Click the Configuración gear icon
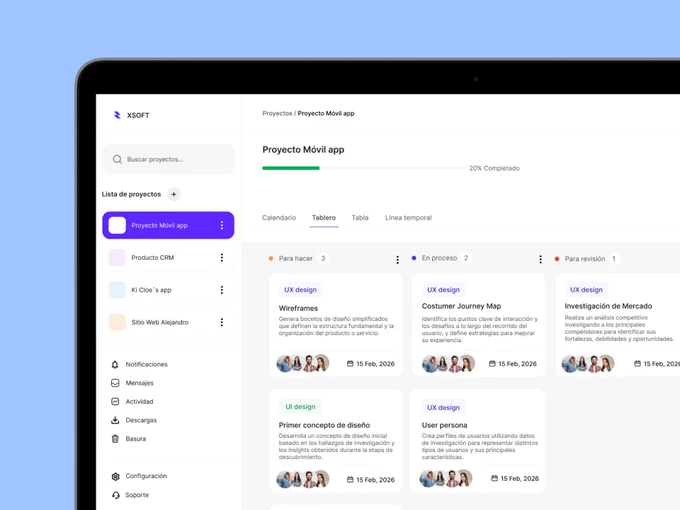The image size is (680, 510). [x=115, y=476]
